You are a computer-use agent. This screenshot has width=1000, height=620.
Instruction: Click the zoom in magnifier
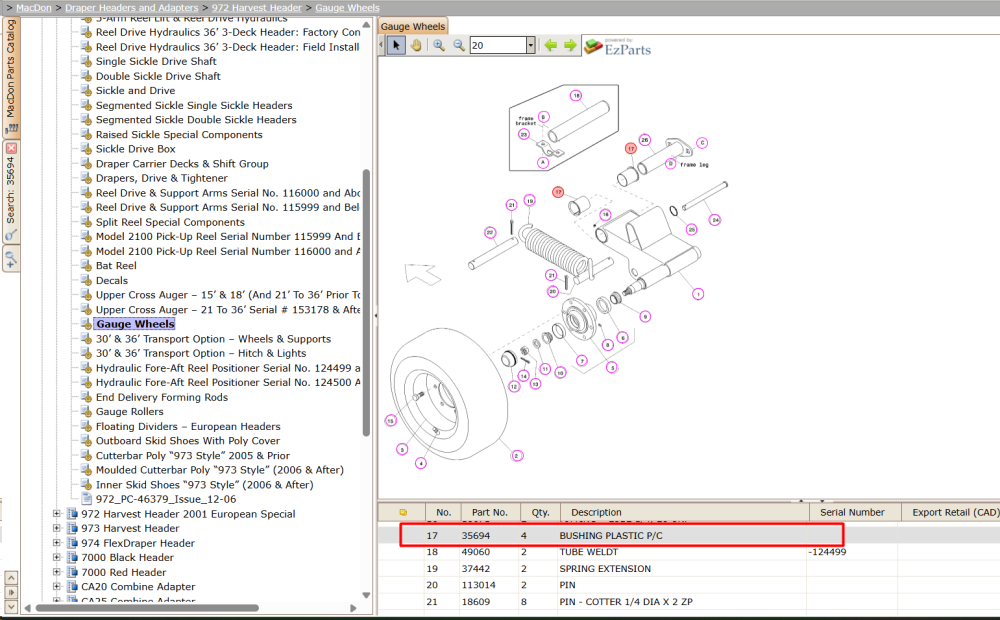click(x=439, y=45)
